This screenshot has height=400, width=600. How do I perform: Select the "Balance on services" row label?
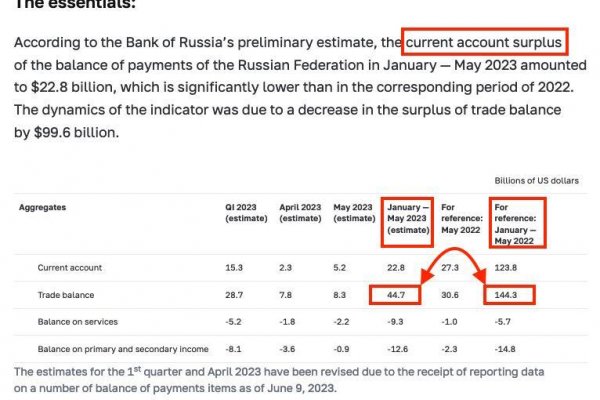click(x=78, y=321)
